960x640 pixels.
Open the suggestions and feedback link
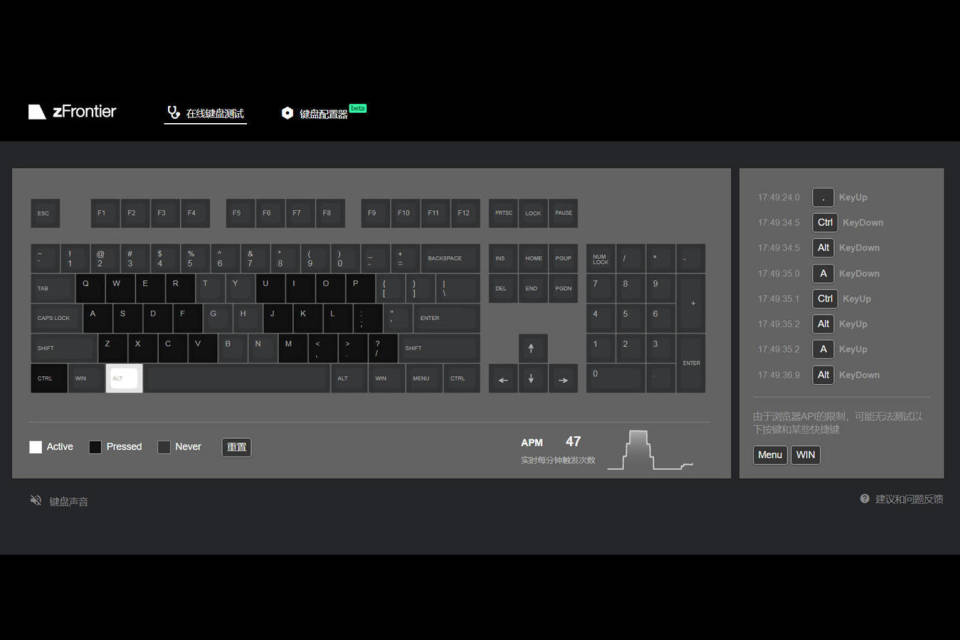(909, 499)
